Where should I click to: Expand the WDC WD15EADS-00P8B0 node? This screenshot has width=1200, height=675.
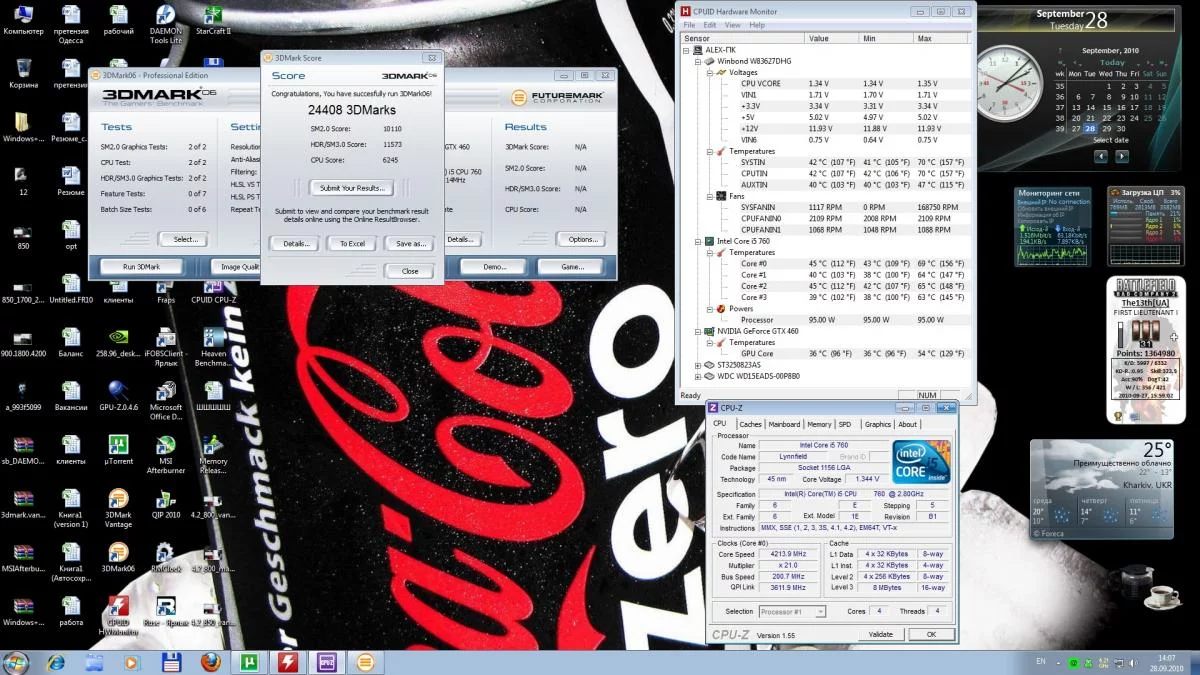[x=698, y=377]
